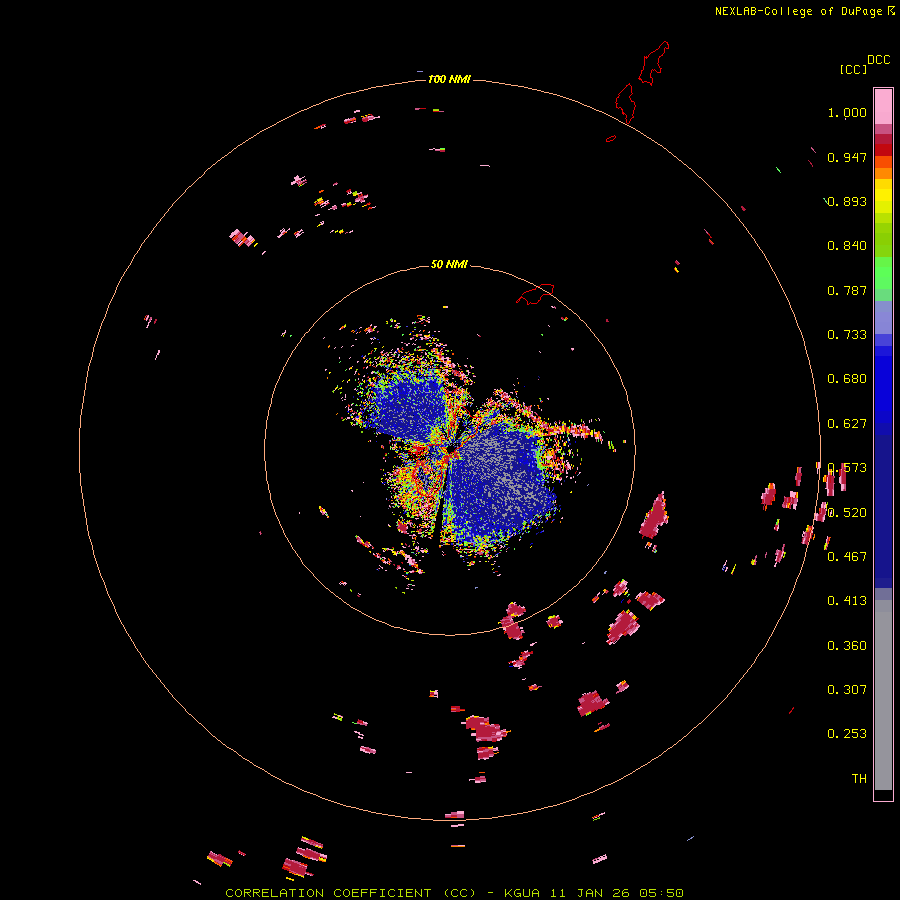This screenshot has height=900, width=900.
Task: Click the TH threshold legend label
Action: (859, 779)
